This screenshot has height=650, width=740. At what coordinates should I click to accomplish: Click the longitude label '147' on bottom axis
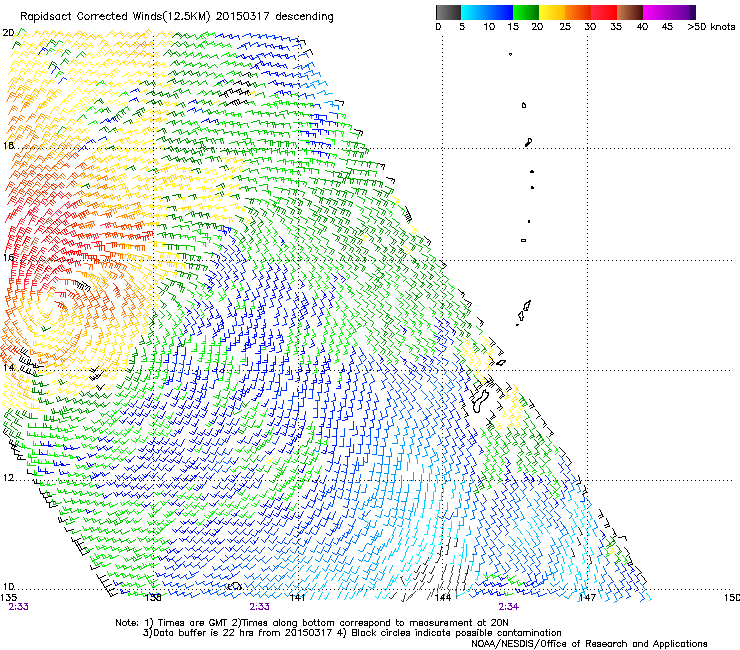click(x=587, y=598)
